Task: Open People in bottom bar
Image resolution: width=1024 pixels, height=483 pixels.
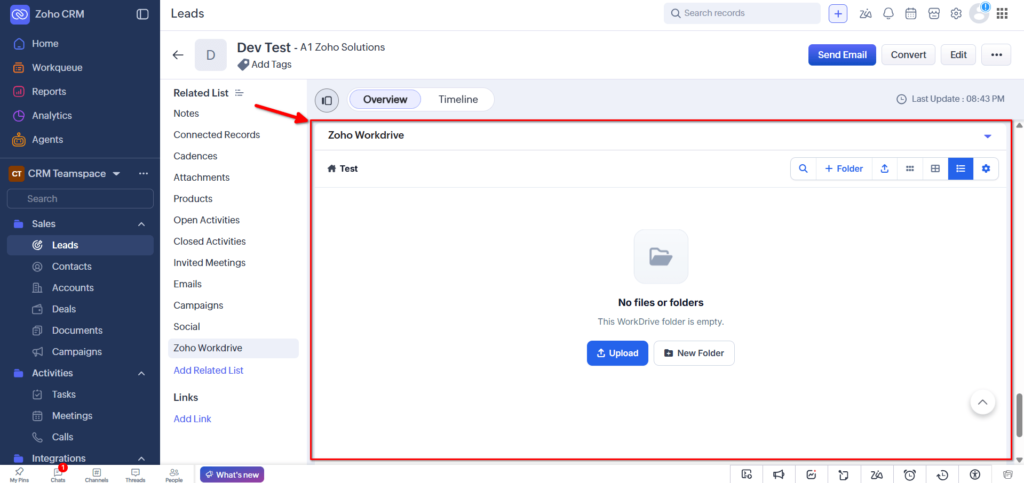Action: pos(174,475)
